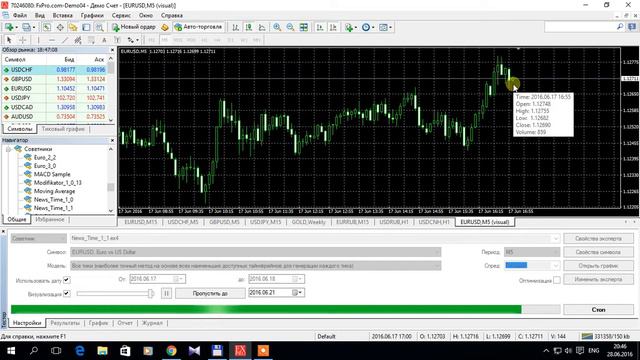The height and width of the screenshot is (360, 640).
Task: Click 'Новый ордер' toolbar button
Action: [134, 27]
